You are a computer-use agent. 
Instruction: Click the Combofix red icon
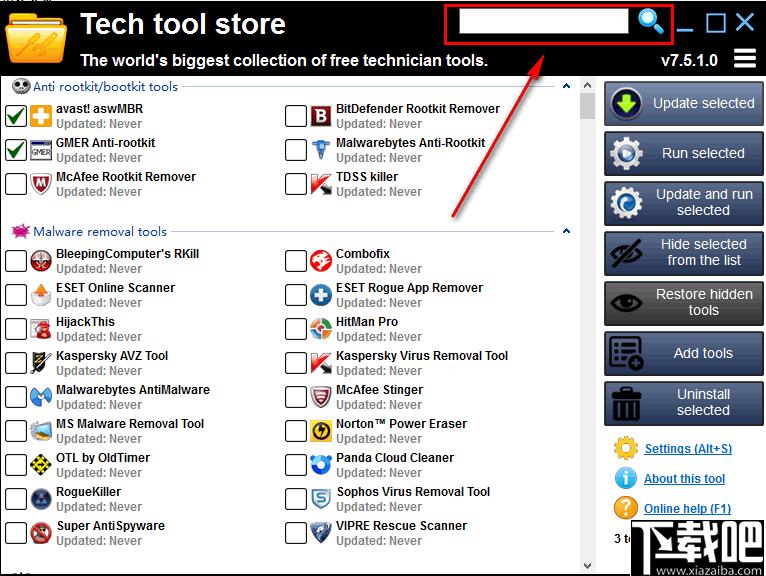tap(321, 261)
